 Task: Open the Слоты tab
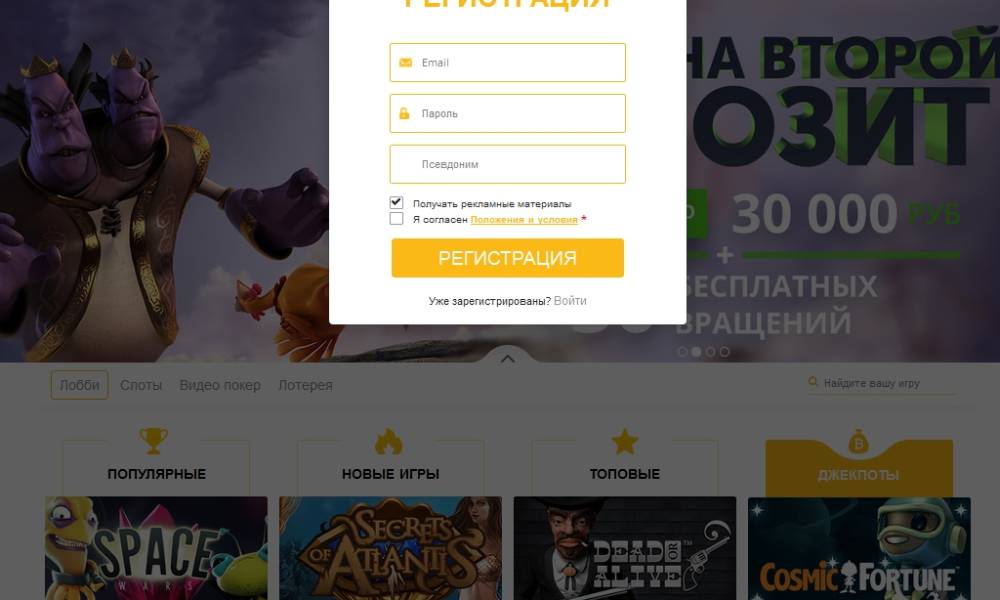tap(141, 385)
